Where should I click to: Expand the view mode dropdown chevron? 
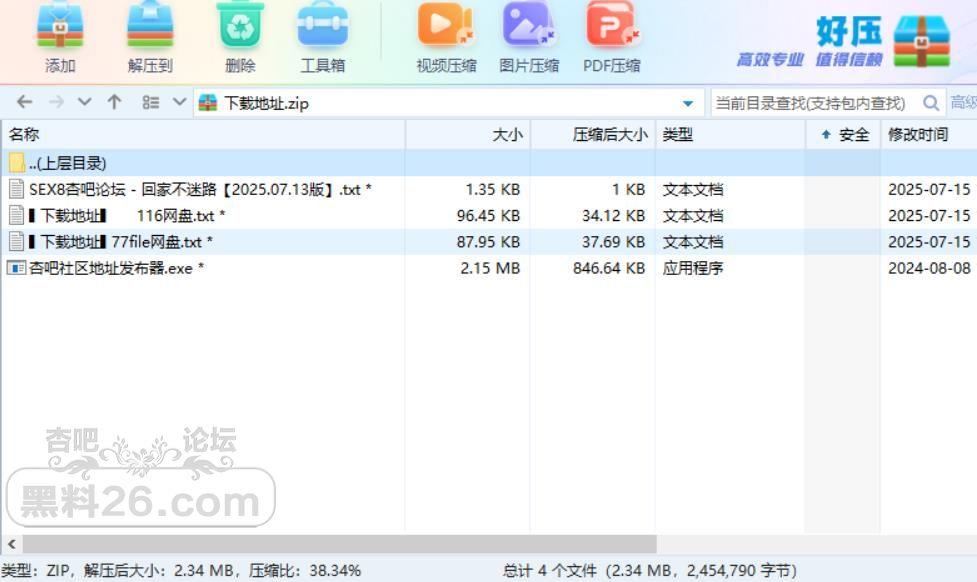click(179, 102)
